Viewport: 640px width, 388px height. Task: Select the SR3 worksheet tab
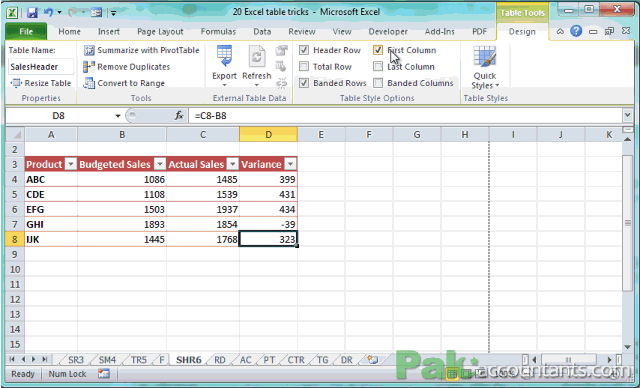click(x=76, y=360)
